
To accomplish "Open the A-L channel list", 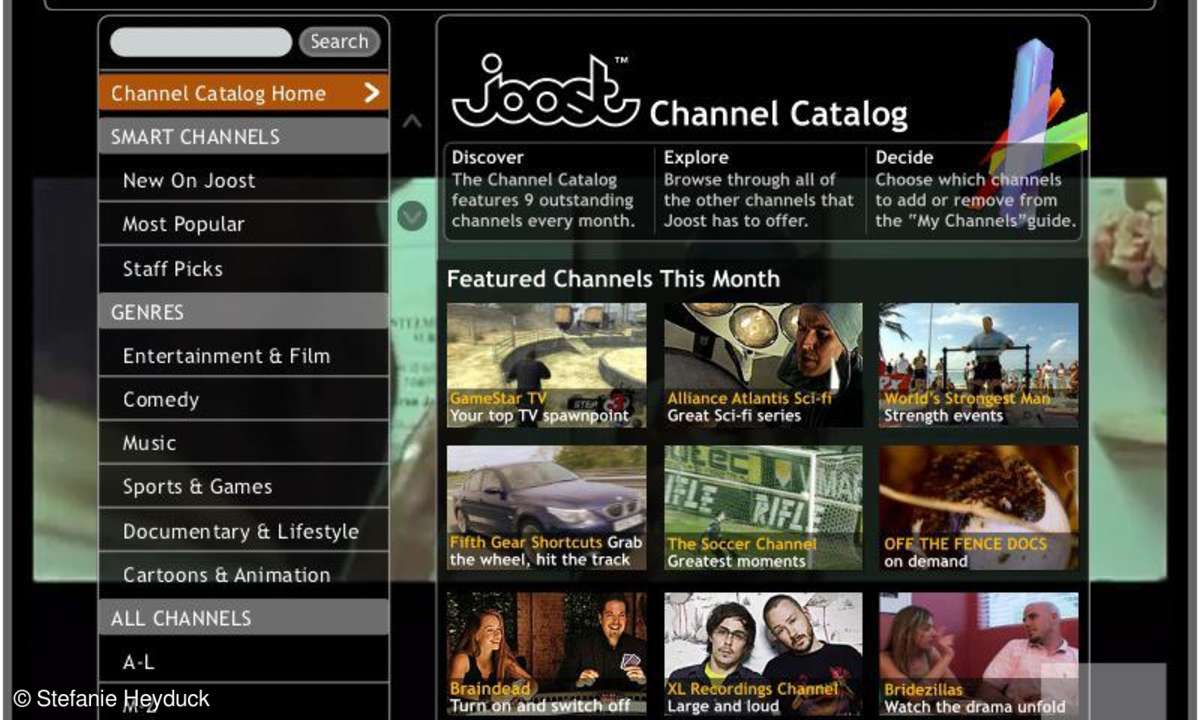I will click(x=243, y=662).
